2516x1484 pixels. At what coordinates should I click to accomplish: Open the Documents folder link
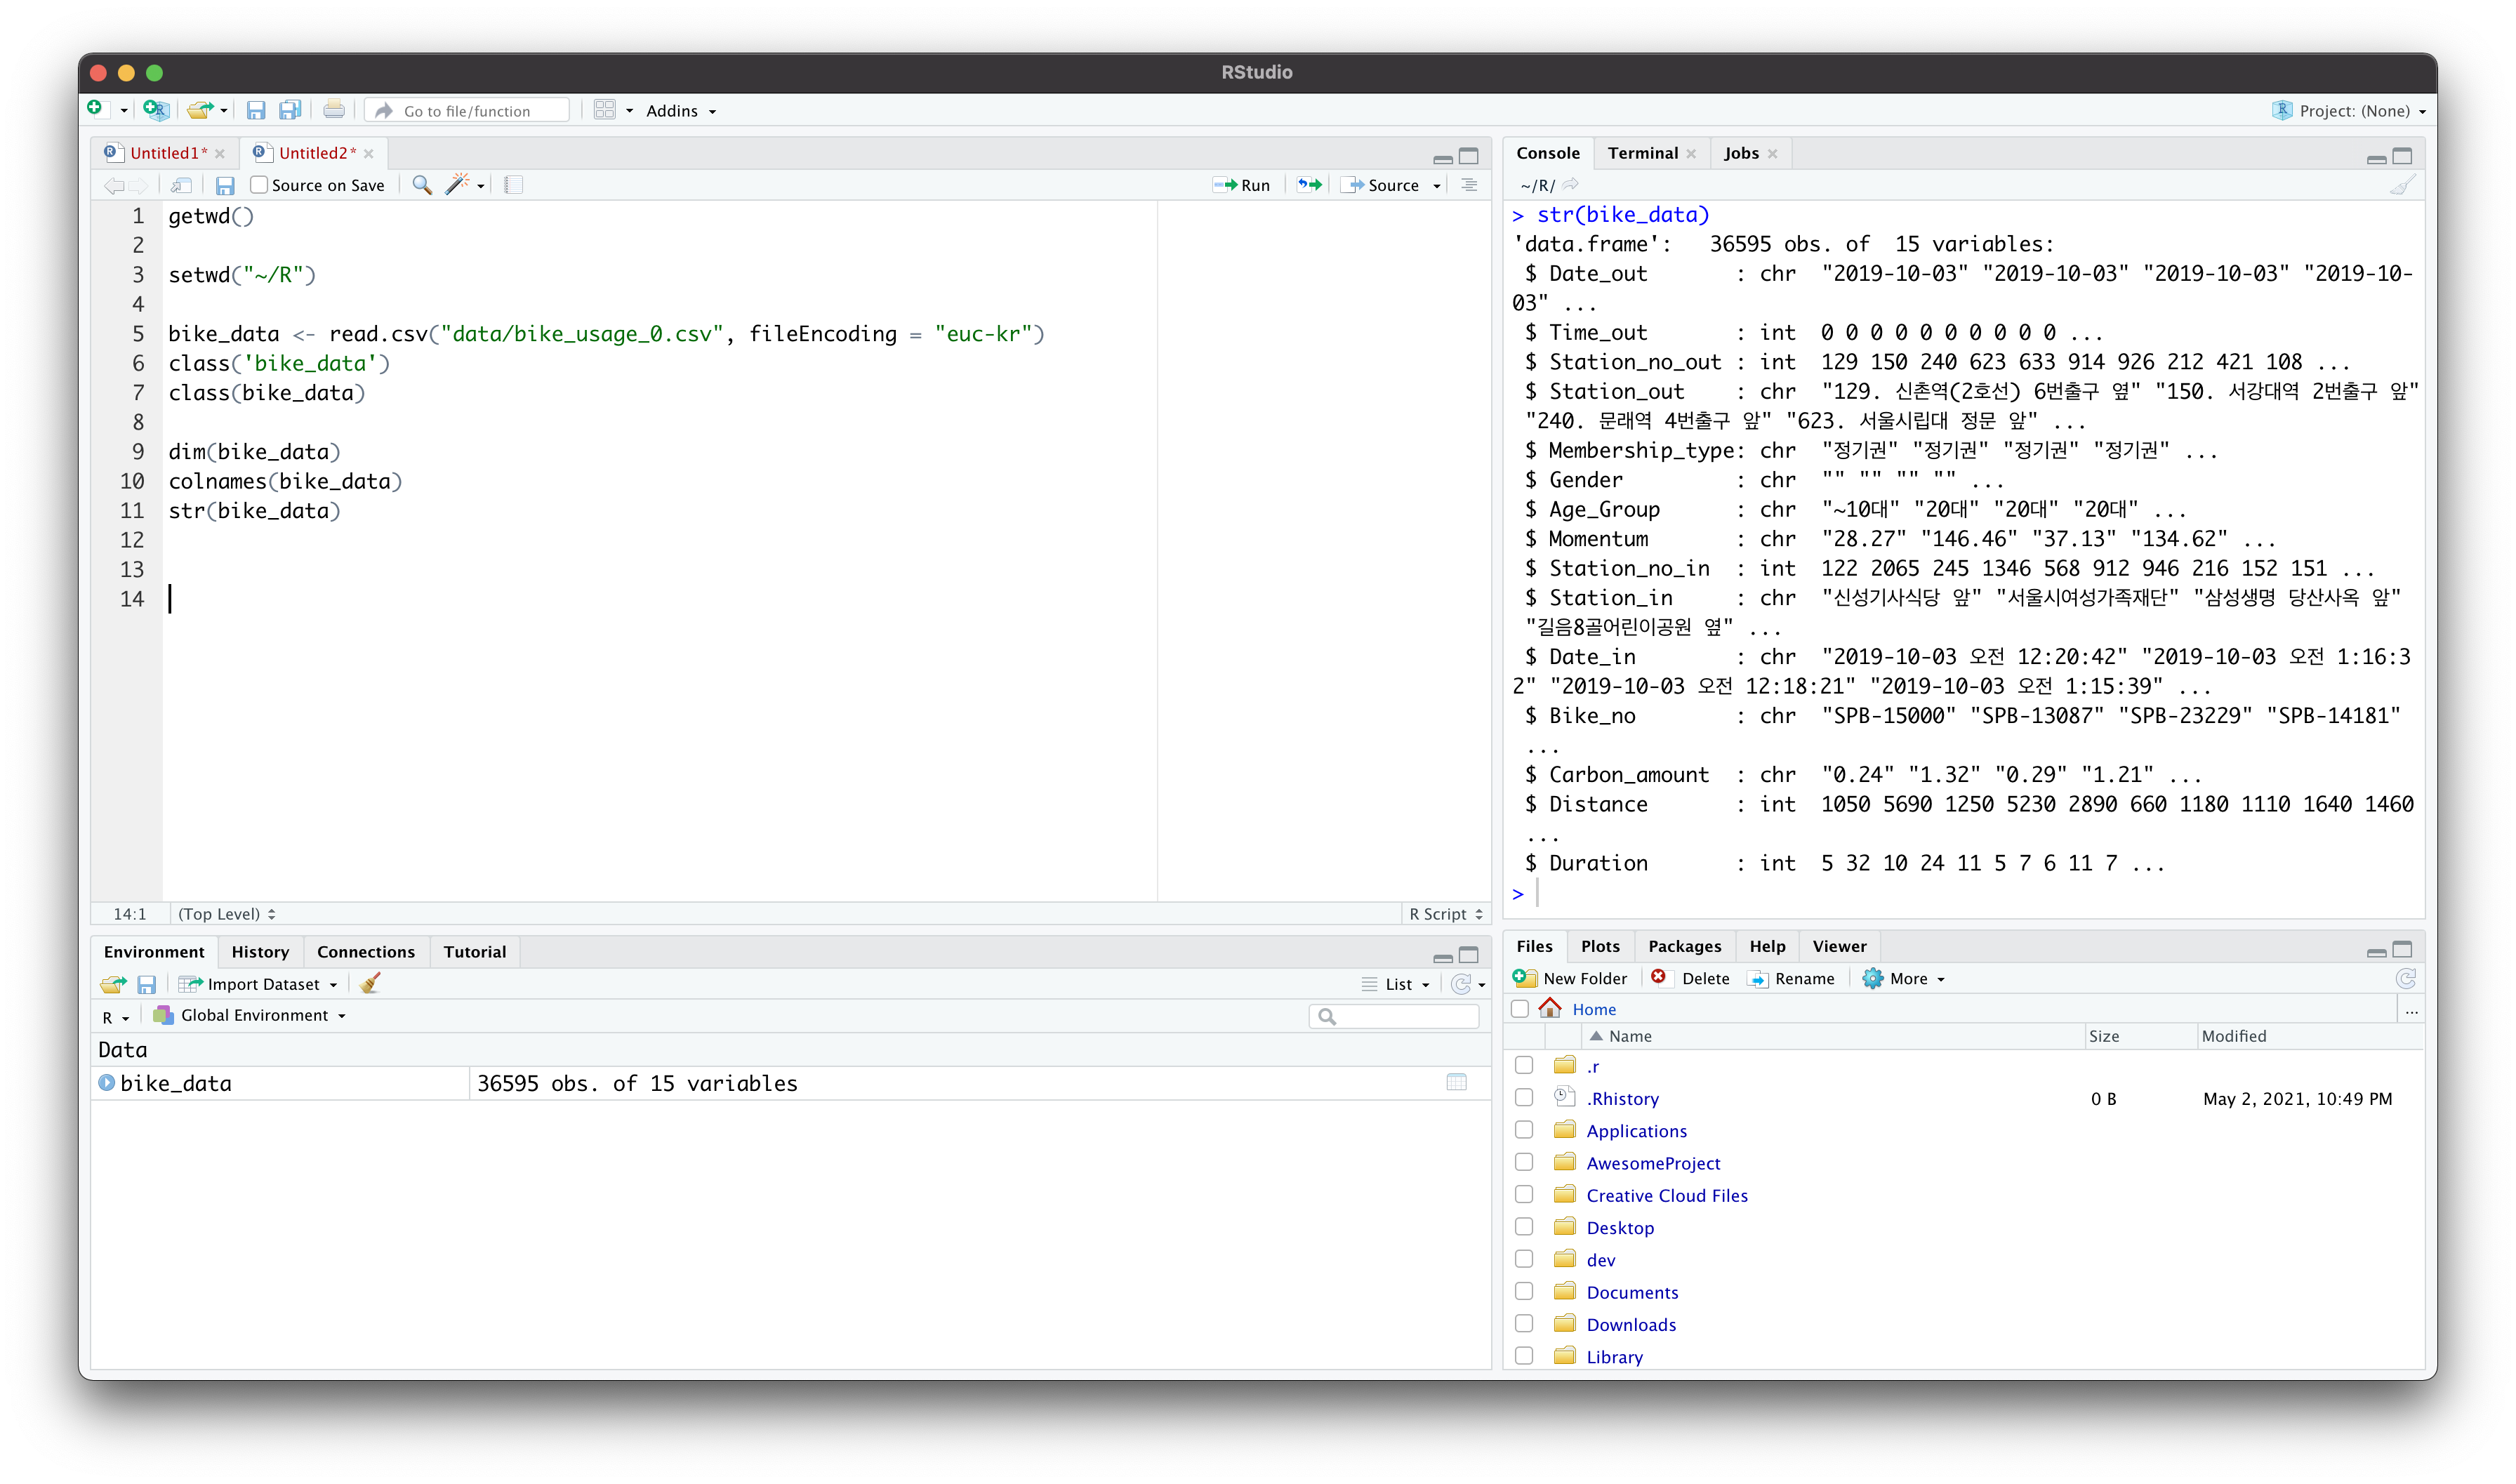click(x=1632, y=1292)
